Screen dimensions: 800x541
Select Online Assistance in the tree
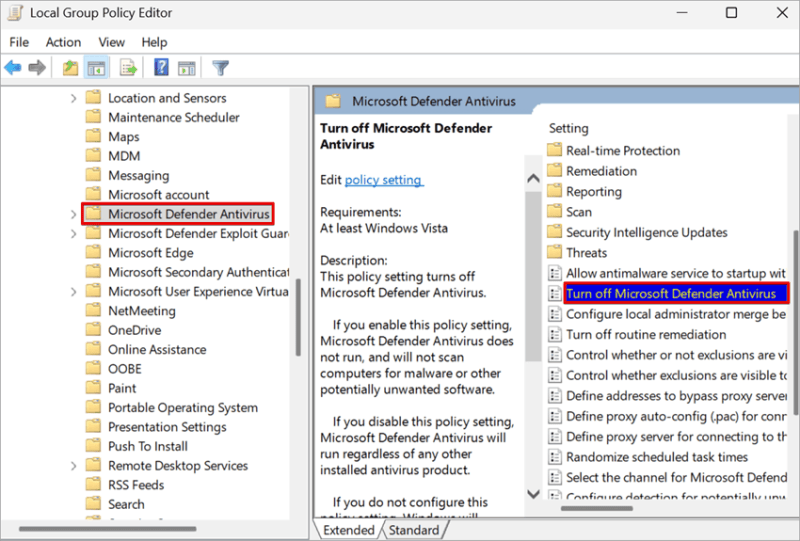coord(157,349)
